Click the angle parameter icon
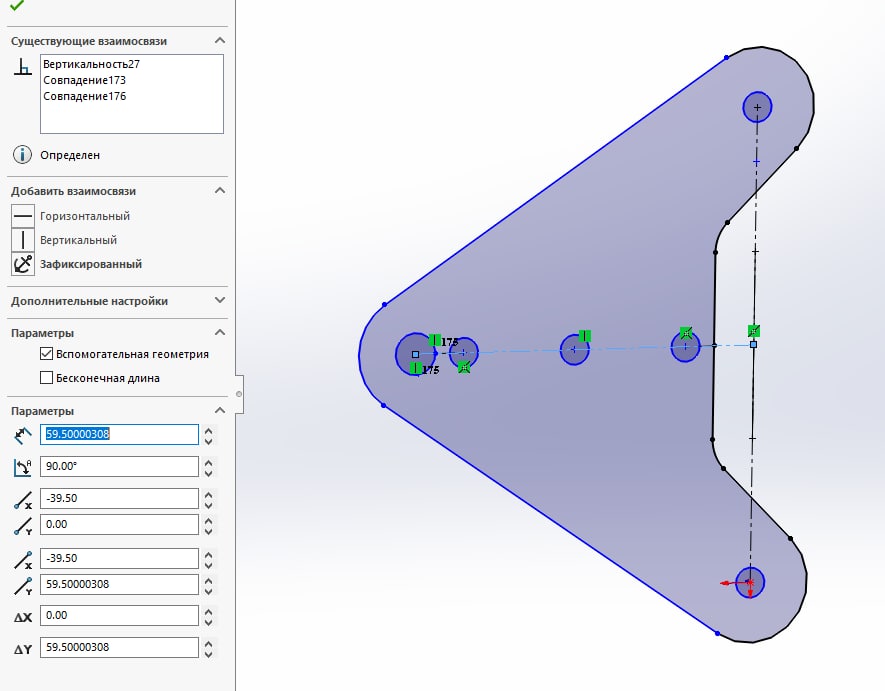Viewport: 885px width, 691px height. pyautogui.click(x=23, y=467)
